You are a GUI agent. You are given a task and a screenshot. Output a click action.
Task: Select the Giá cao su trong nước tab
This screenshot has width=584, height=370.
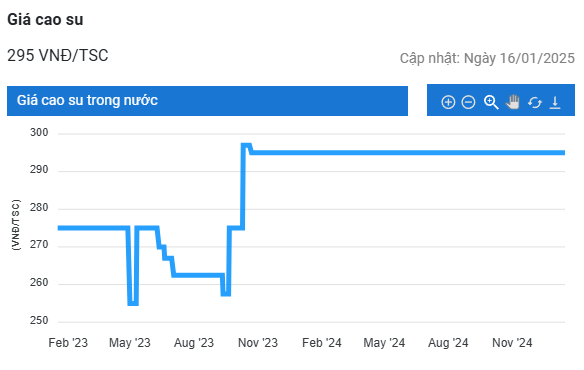pyautogui.click(x=207, y=101)
